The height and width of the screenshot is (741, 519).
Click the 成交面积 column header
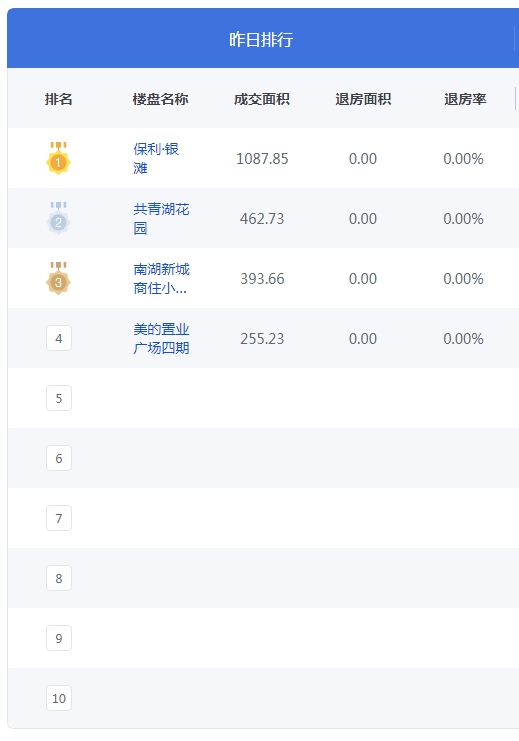click(262, 99)
